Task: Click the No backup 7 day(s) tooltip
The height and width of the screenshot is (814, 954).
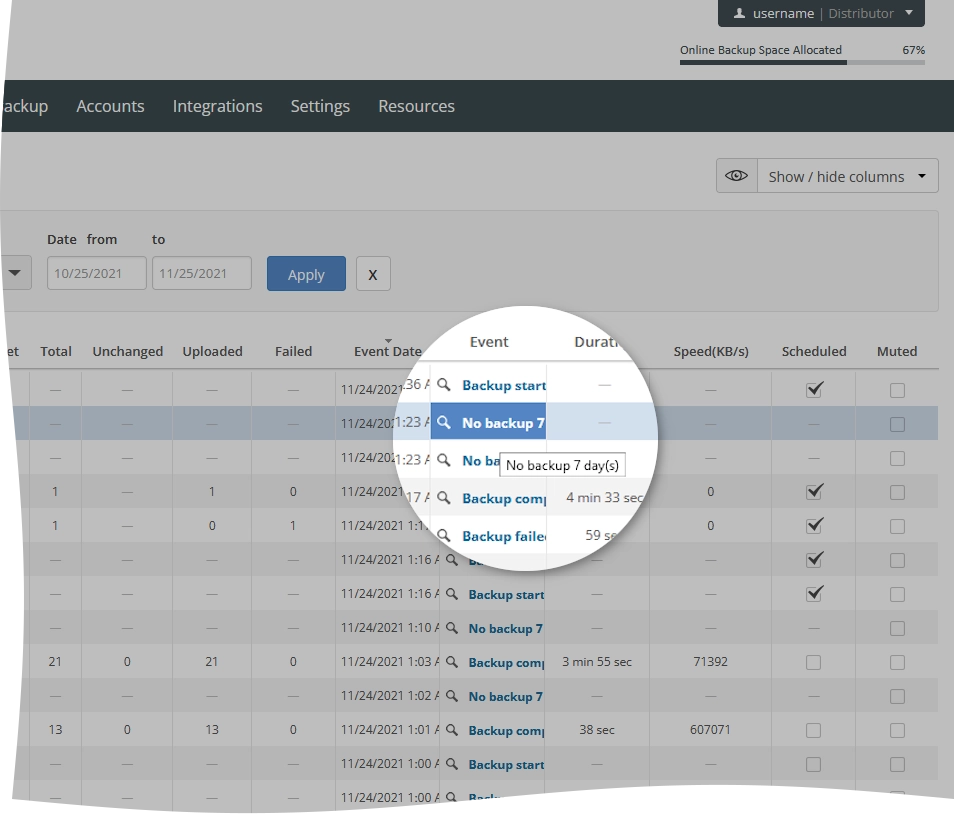Action: [562, 465]
